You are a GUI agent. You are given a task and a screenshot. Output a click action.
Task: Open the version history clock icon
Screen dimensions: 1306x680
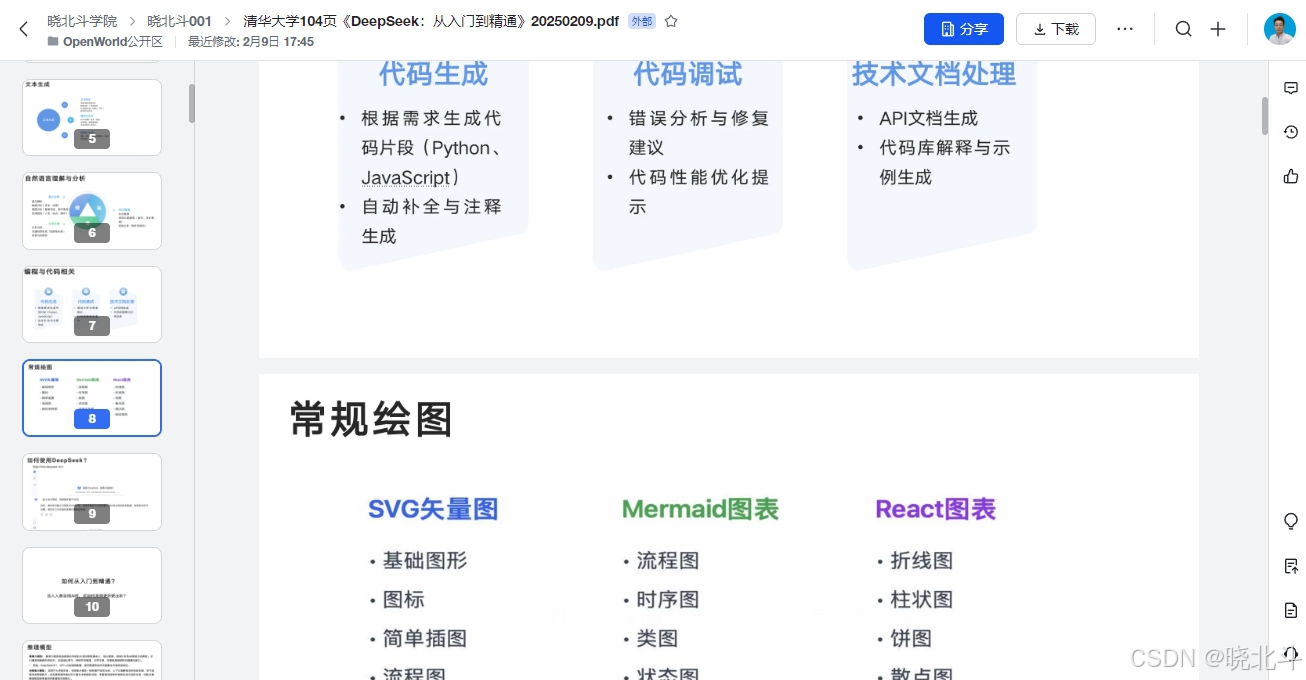[1290, 132]
